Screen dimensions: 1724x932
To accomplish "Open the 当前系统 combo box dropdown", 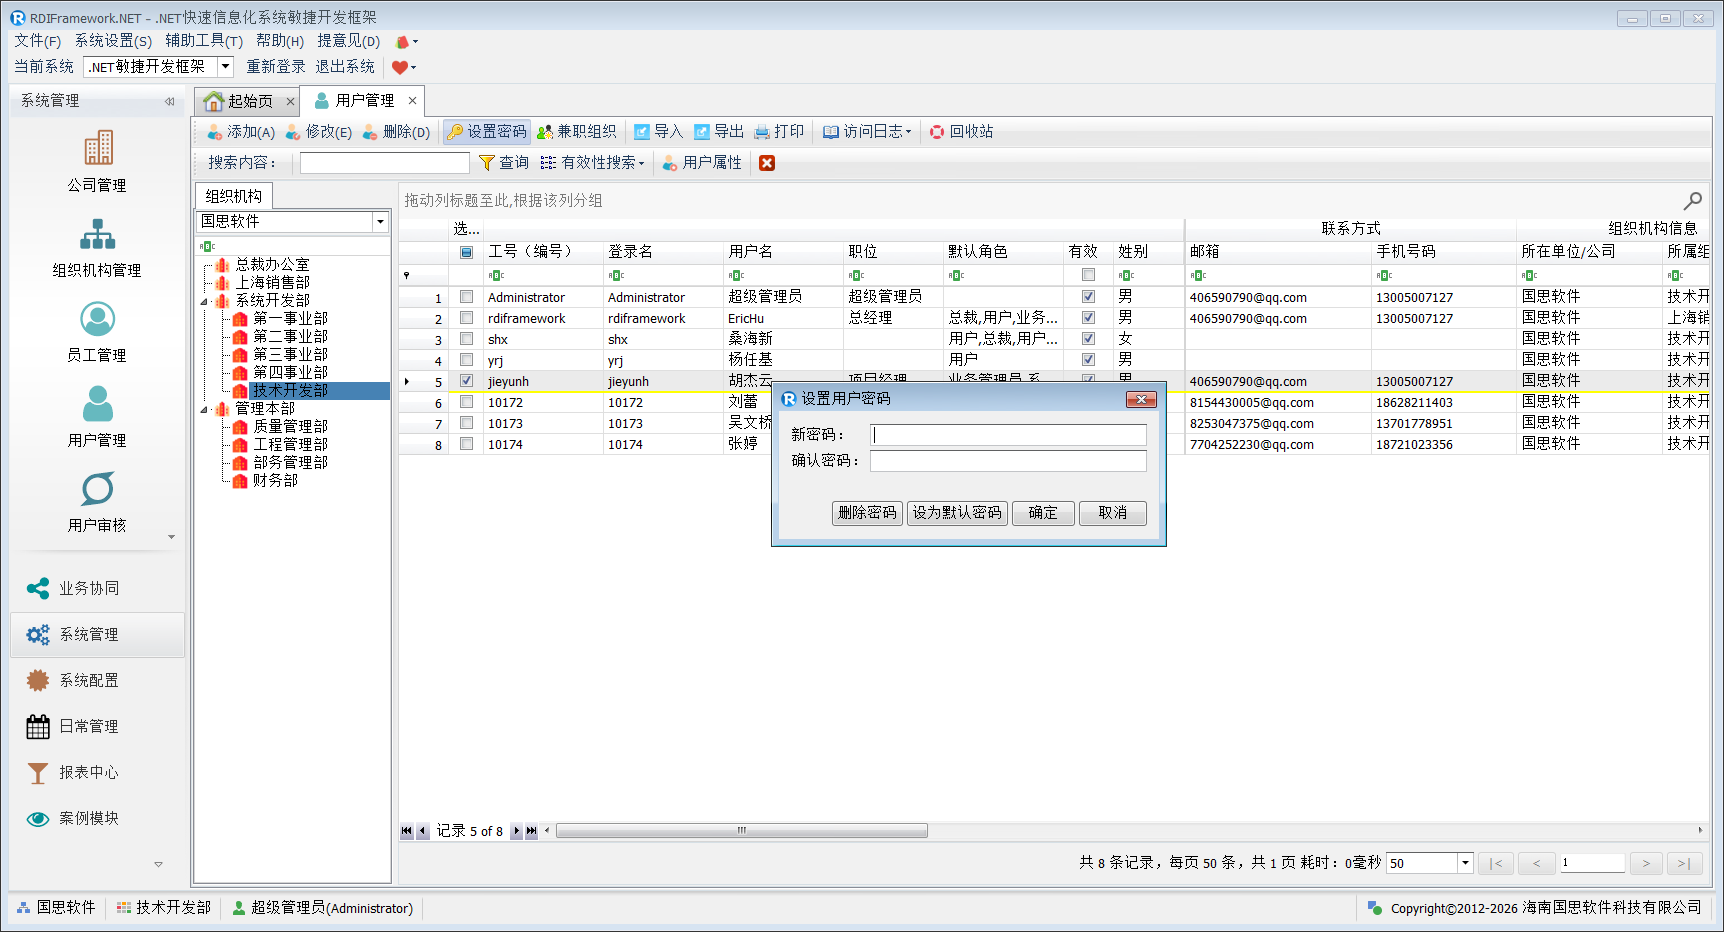I will [x=226, y=67].
